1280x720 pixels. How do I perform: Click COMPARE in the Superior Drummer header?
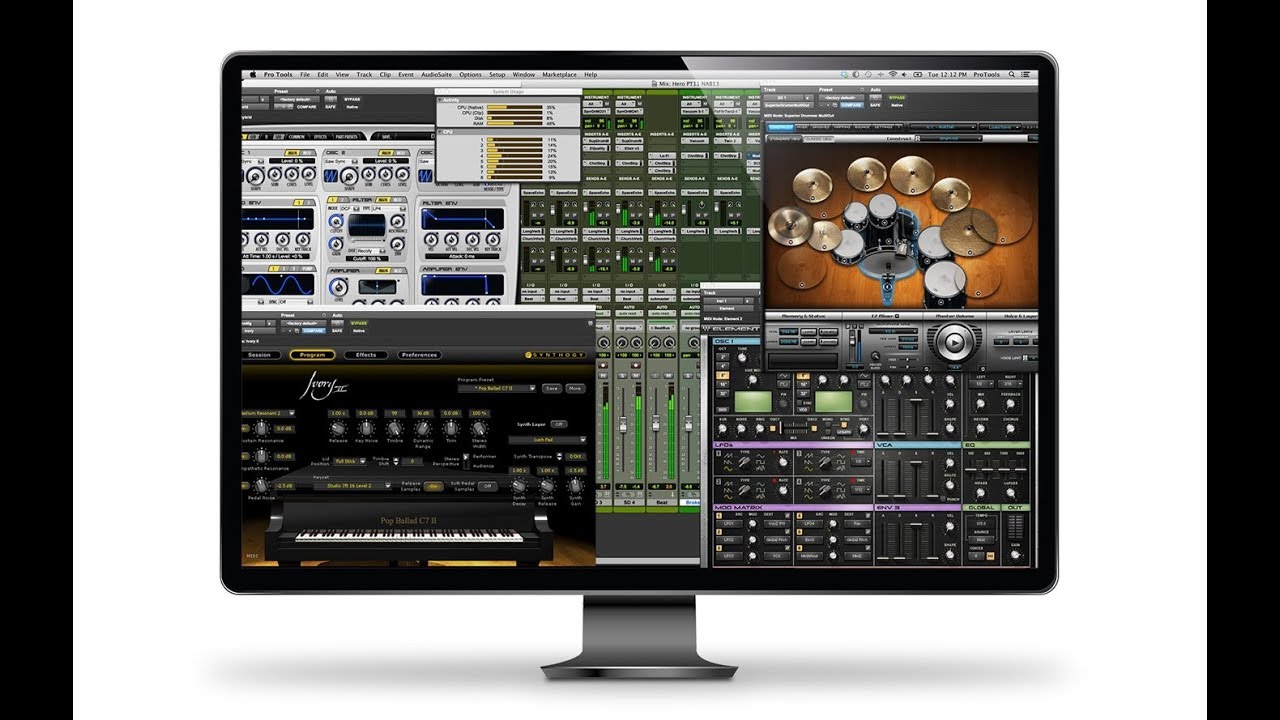[x=852, y=106]
